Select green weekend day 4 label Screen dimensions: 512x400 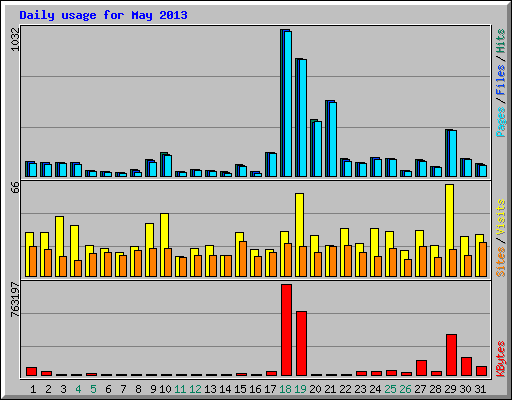[x=78, y=389]
